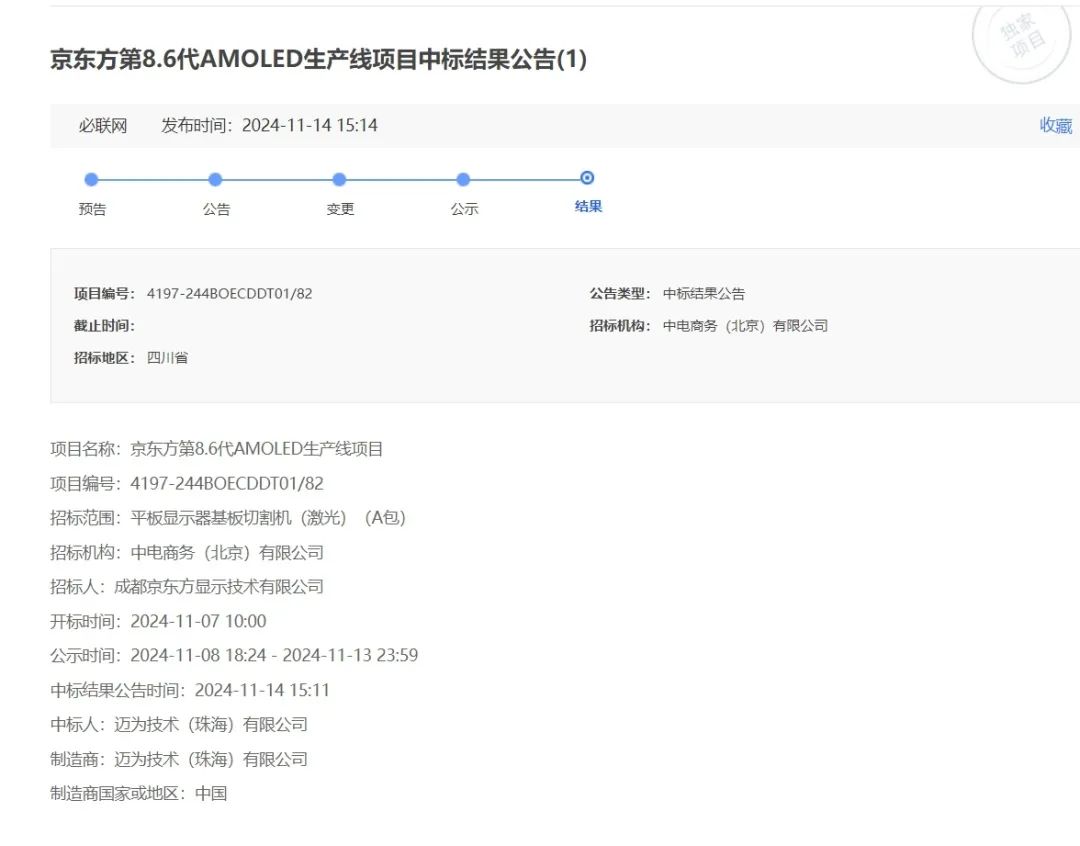The width and height of the screenshot is (1080, 846).
Task: Open the 预告 stage label
Action: click(x=92, y=209)
